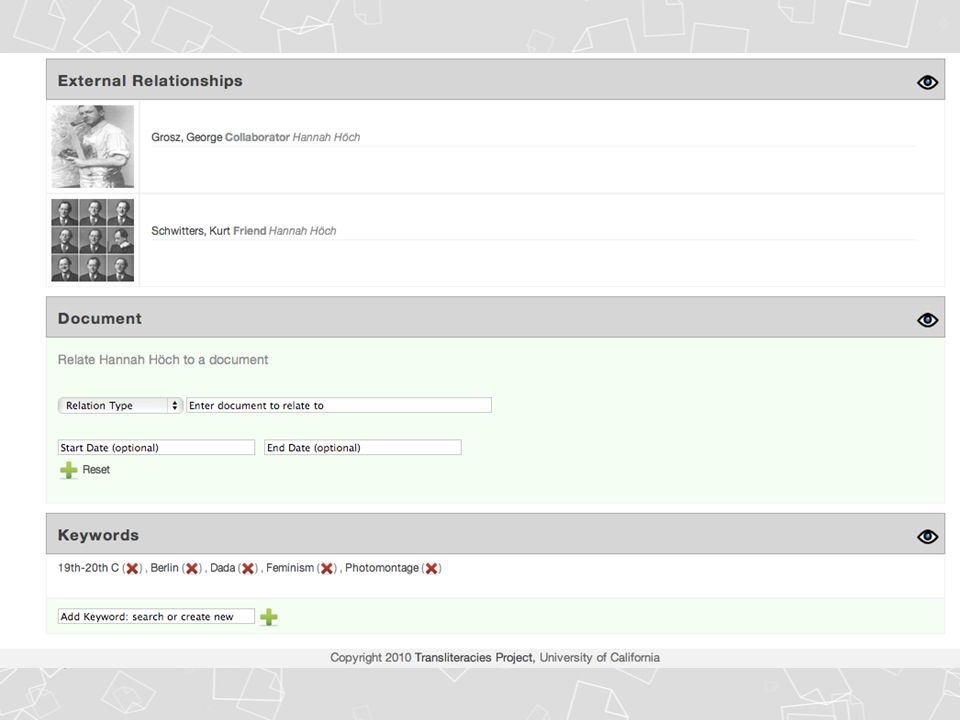Focus the Enter document to relate to field

click(339, 405)
